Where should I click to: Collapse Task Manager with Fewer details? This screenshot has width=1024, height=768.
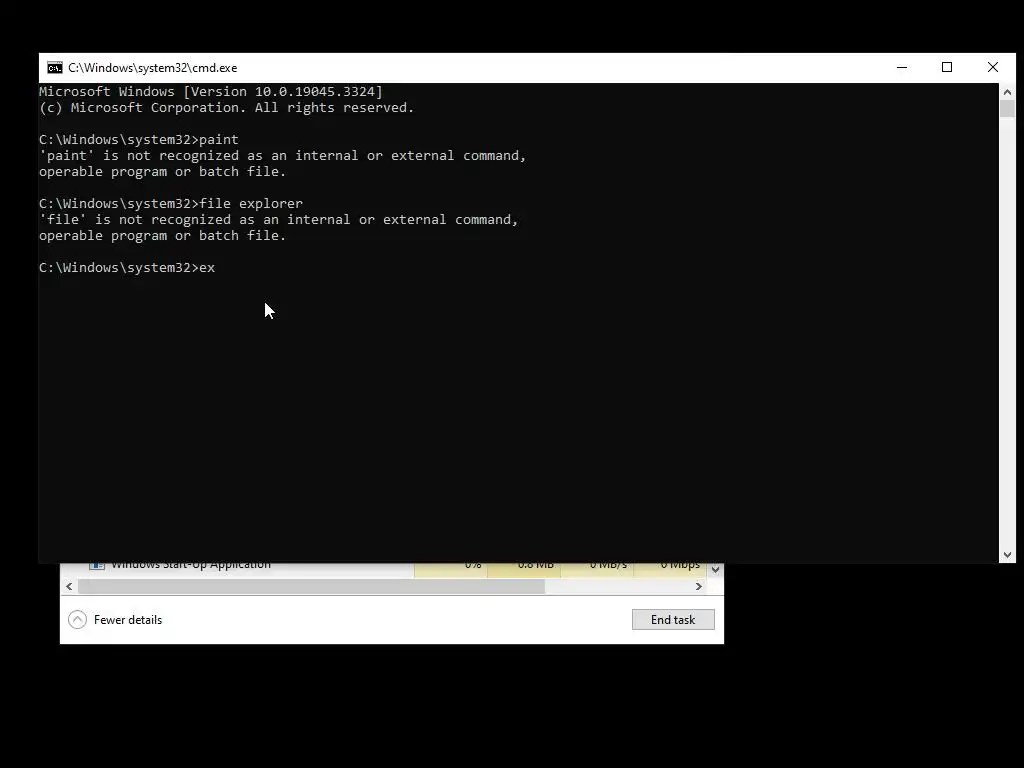[116, 620]
